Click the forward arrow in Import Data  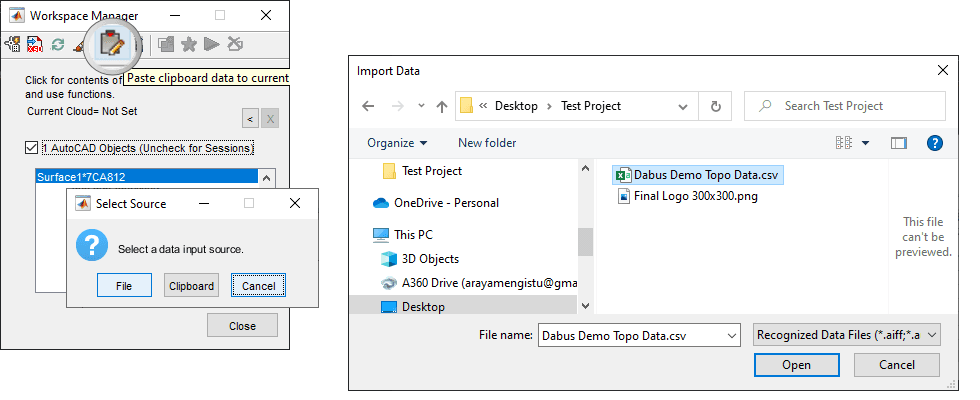click(398, 106)
